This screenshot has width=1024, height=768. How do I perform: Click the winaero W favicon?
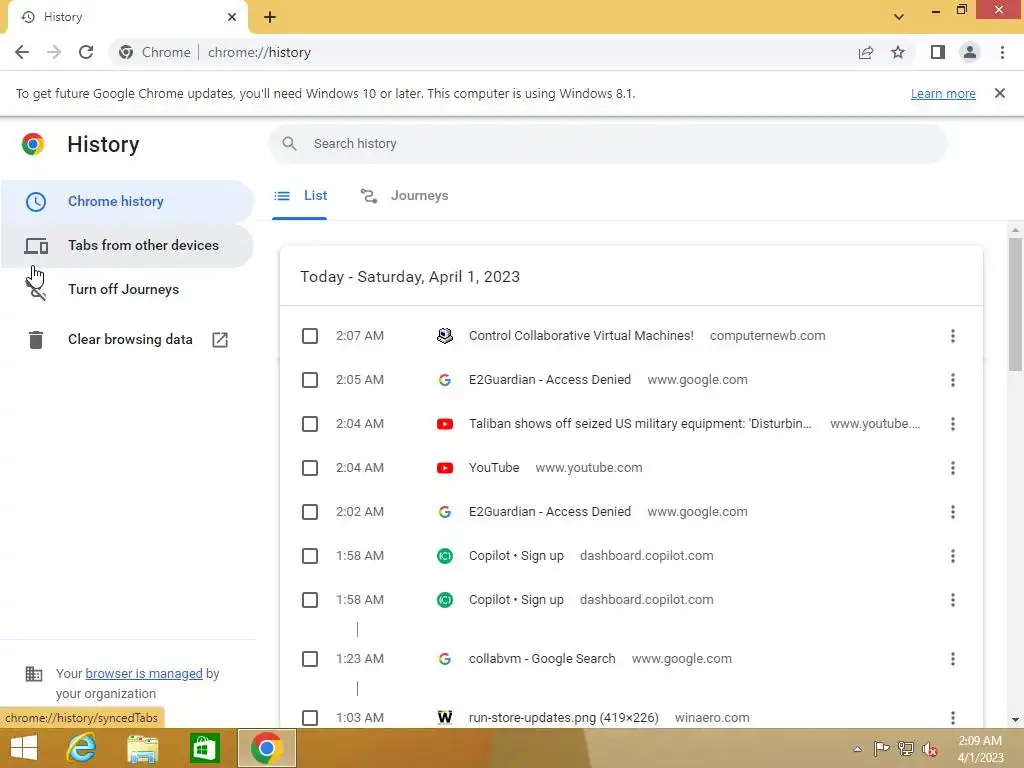click(x=445, y=718)
